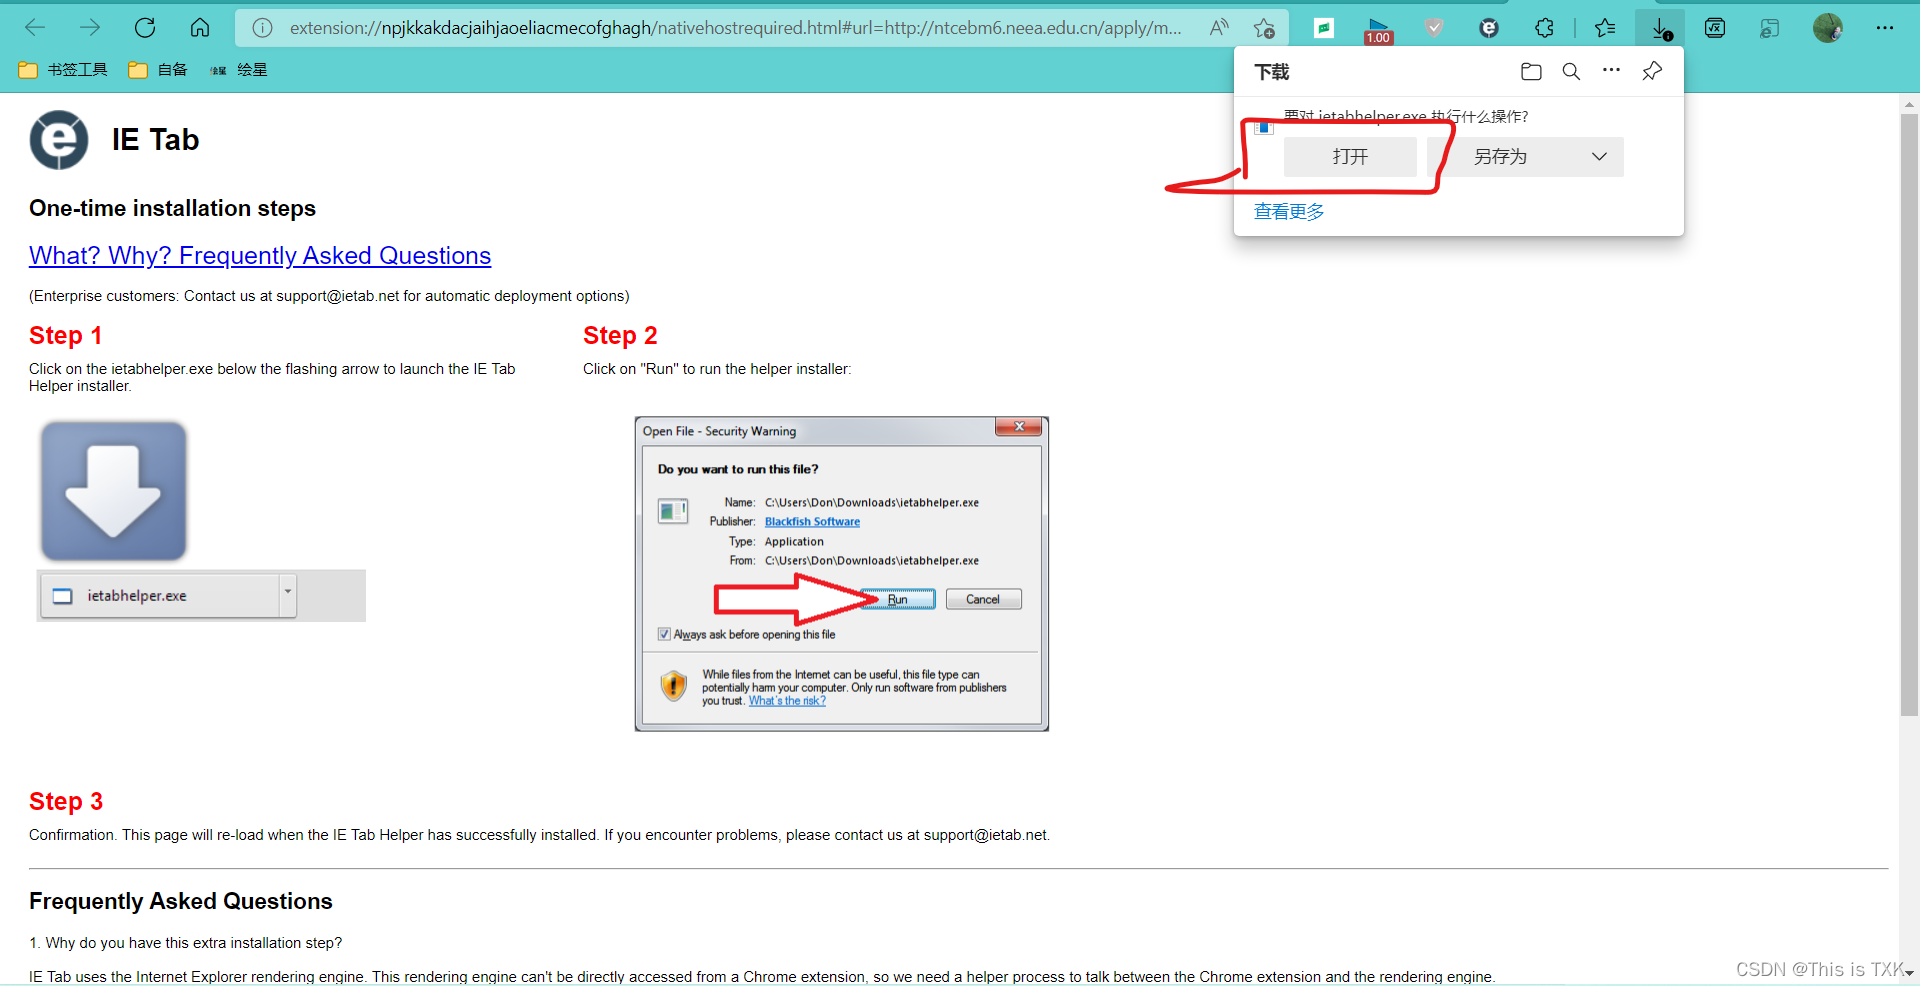Open browser Settings and more menu
Viewport: 1920px width, 986px height.
coord(1885,28)
